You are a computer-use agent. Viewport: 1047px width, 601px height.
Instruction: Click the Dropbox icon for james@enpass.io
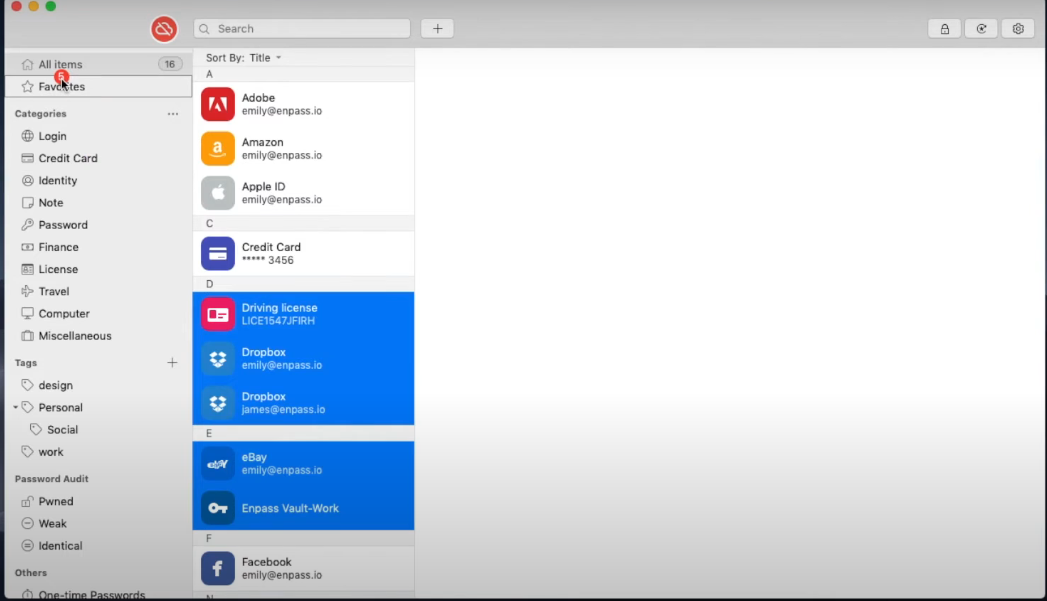point(218,403)
